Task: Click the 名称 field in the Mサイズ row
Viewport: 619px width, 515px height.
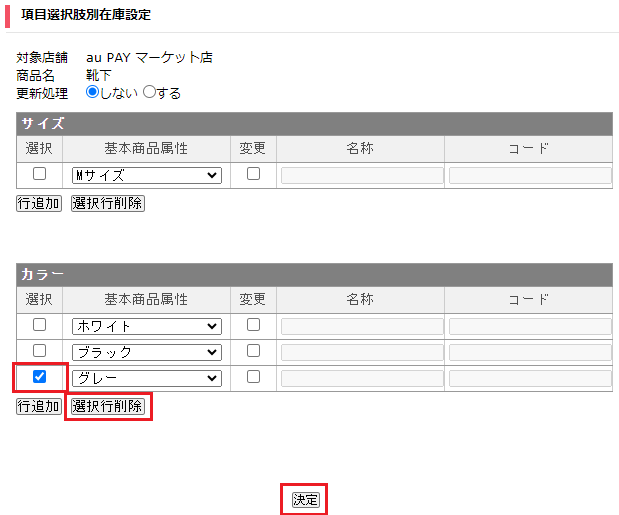Action: pos(362,176)
